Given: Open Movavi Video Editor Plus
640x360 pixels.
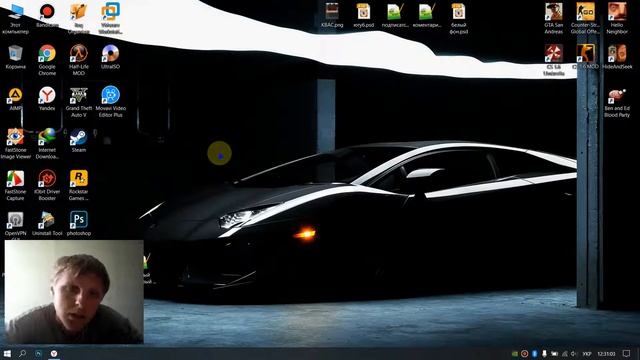Looking at the screenshot, I should pos(110,102).
